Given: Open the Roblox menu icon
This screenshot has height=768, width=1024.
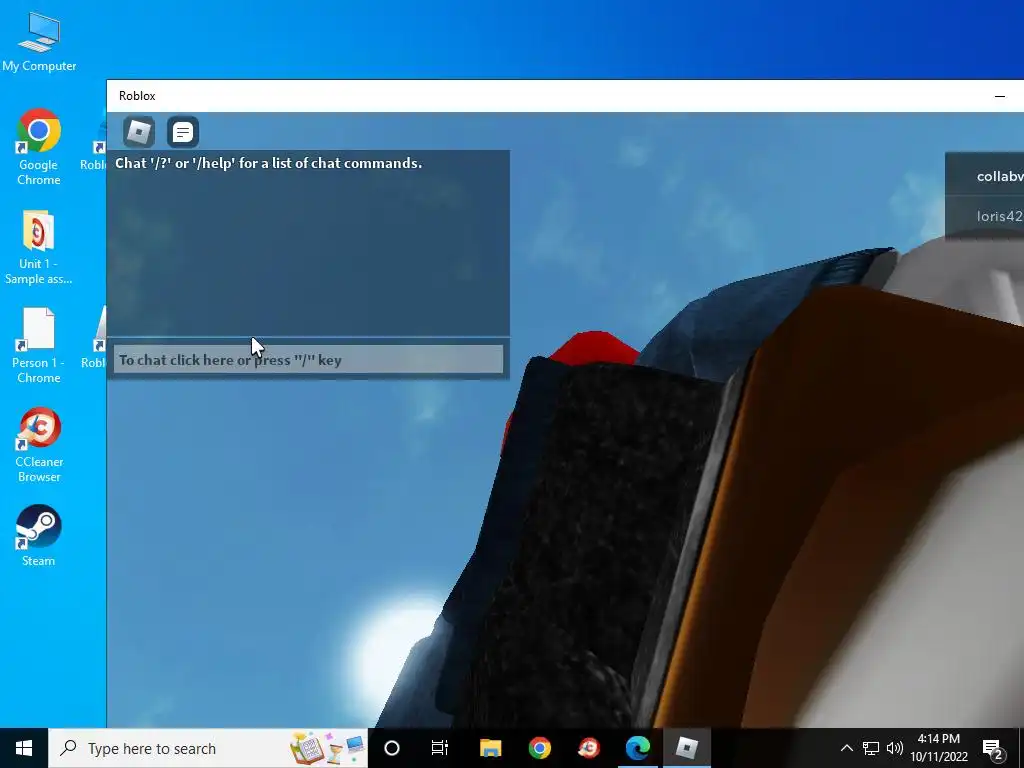Looking at the screenshot, I should (139, 132).
